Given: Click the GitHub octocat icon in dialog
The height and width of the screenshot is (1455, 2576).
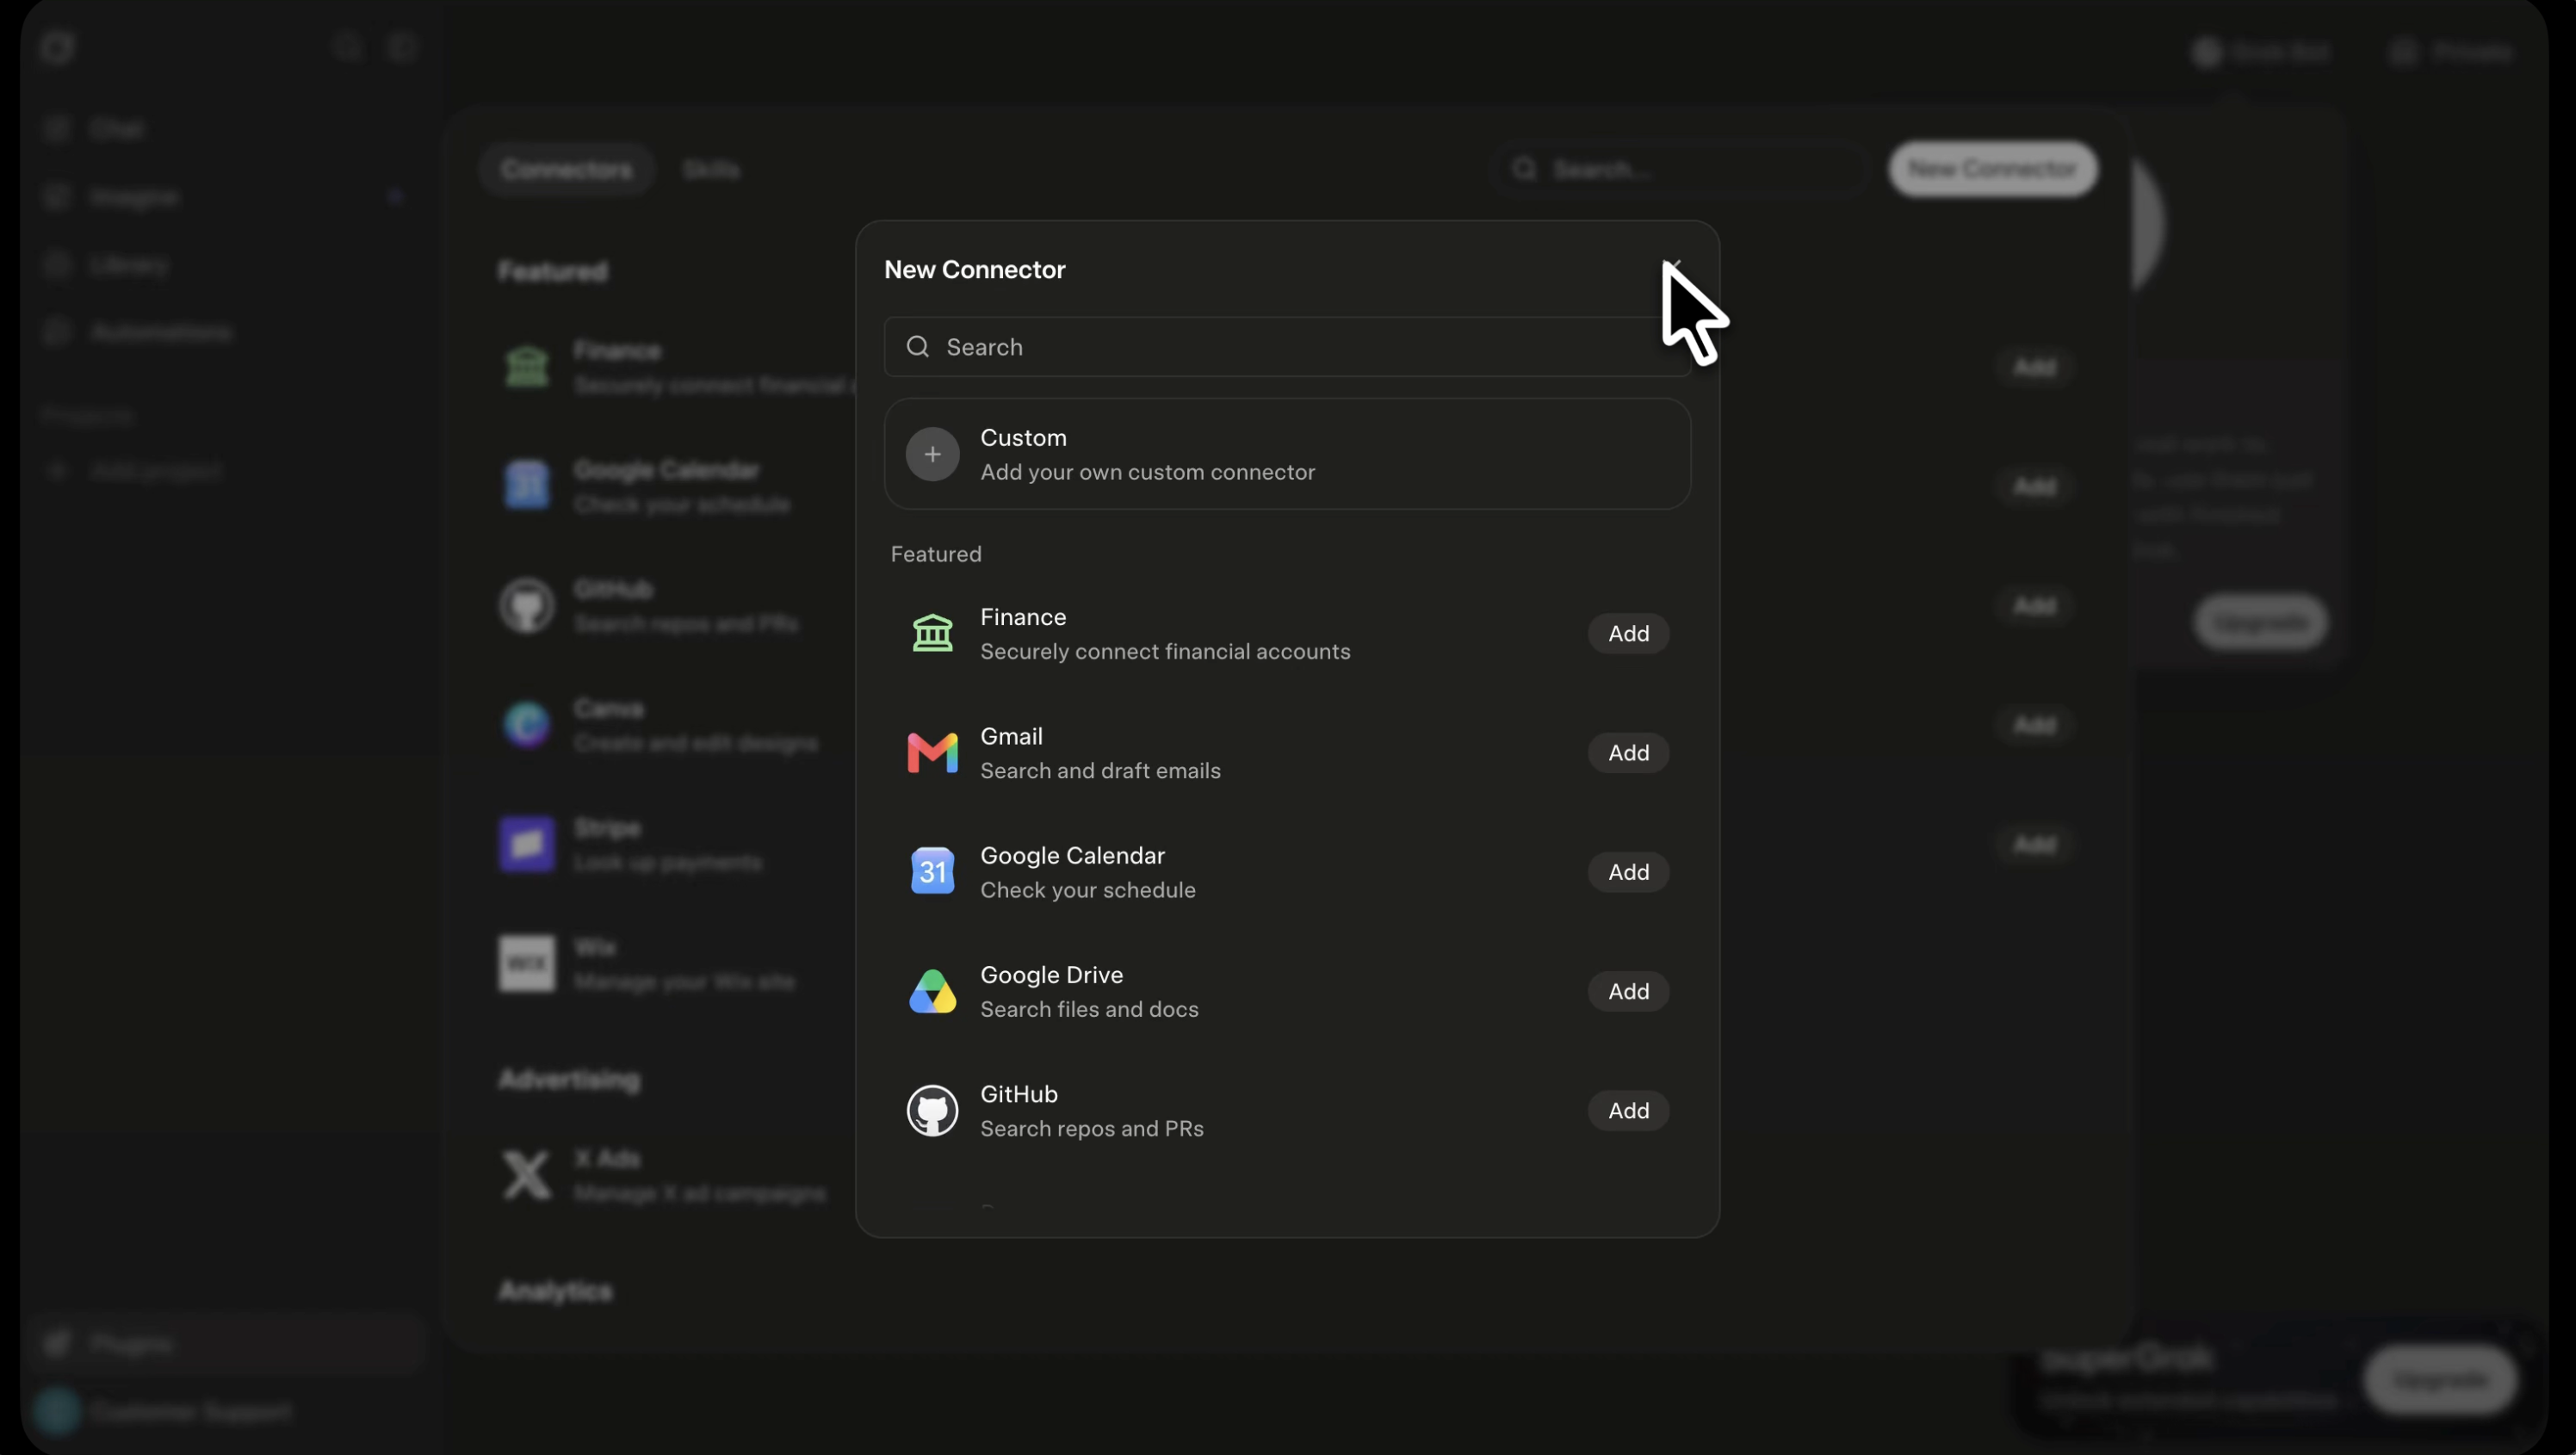Looking at the screenshot, I should (932, 1110).
